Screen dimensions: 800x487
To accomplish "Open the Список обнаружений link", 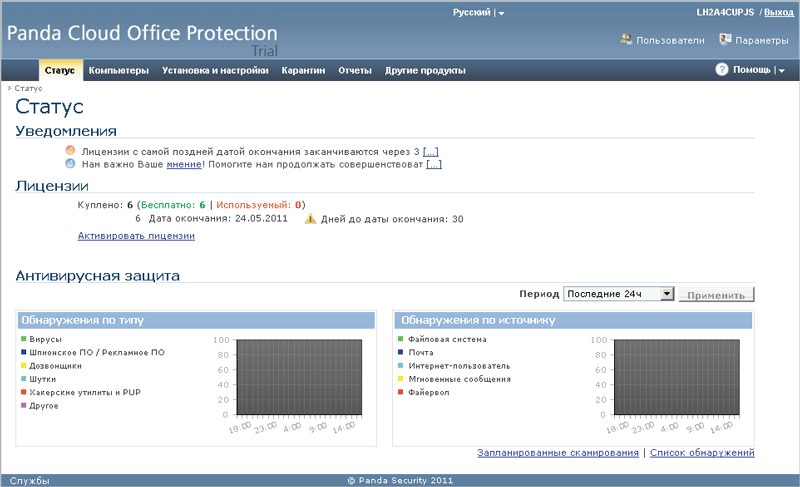I will tap(702, 452).
